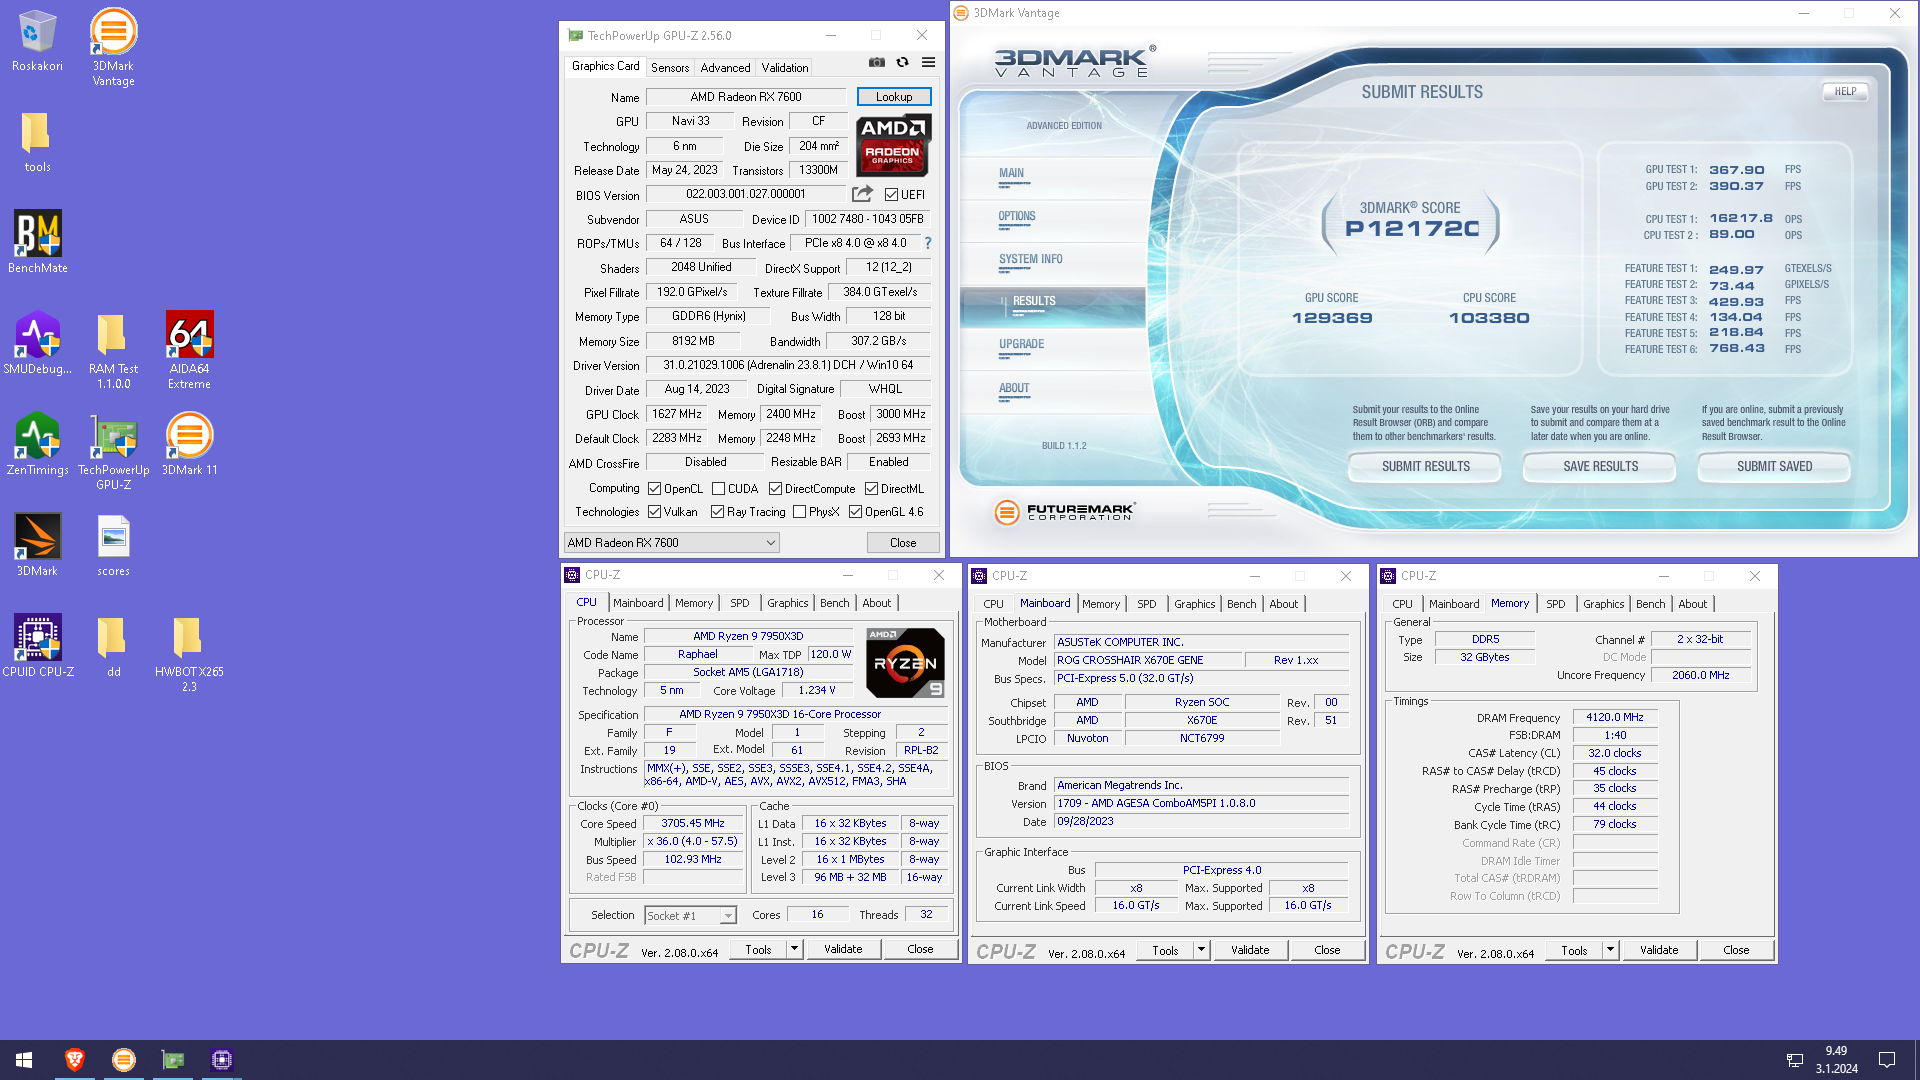Open Bench tab in the Mainboard CPU-Z window
Viewport: 1920px width, 1080px height.
[1242, 604]
